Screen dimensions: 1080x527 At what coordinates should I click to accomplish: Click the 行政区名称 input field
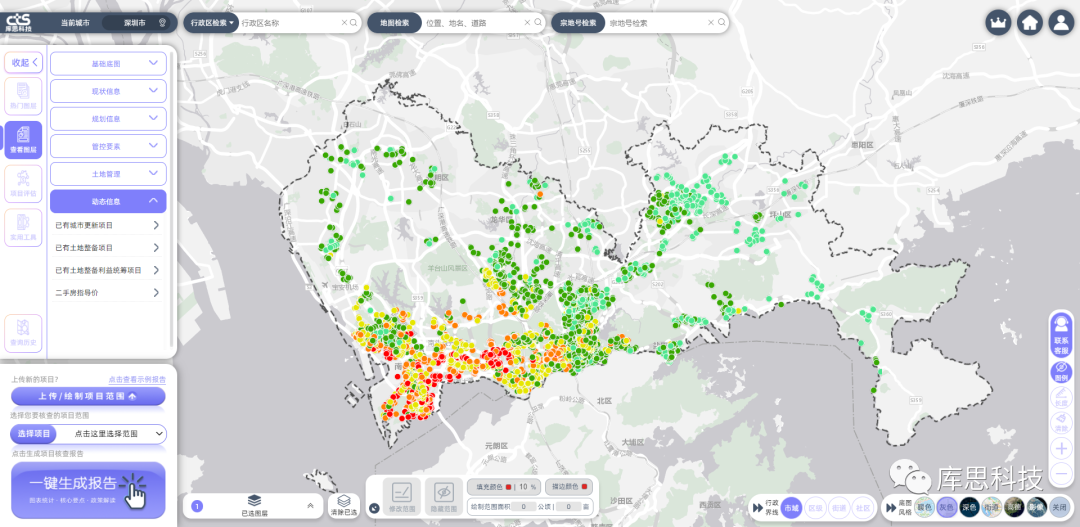click(x=289, y=23)
